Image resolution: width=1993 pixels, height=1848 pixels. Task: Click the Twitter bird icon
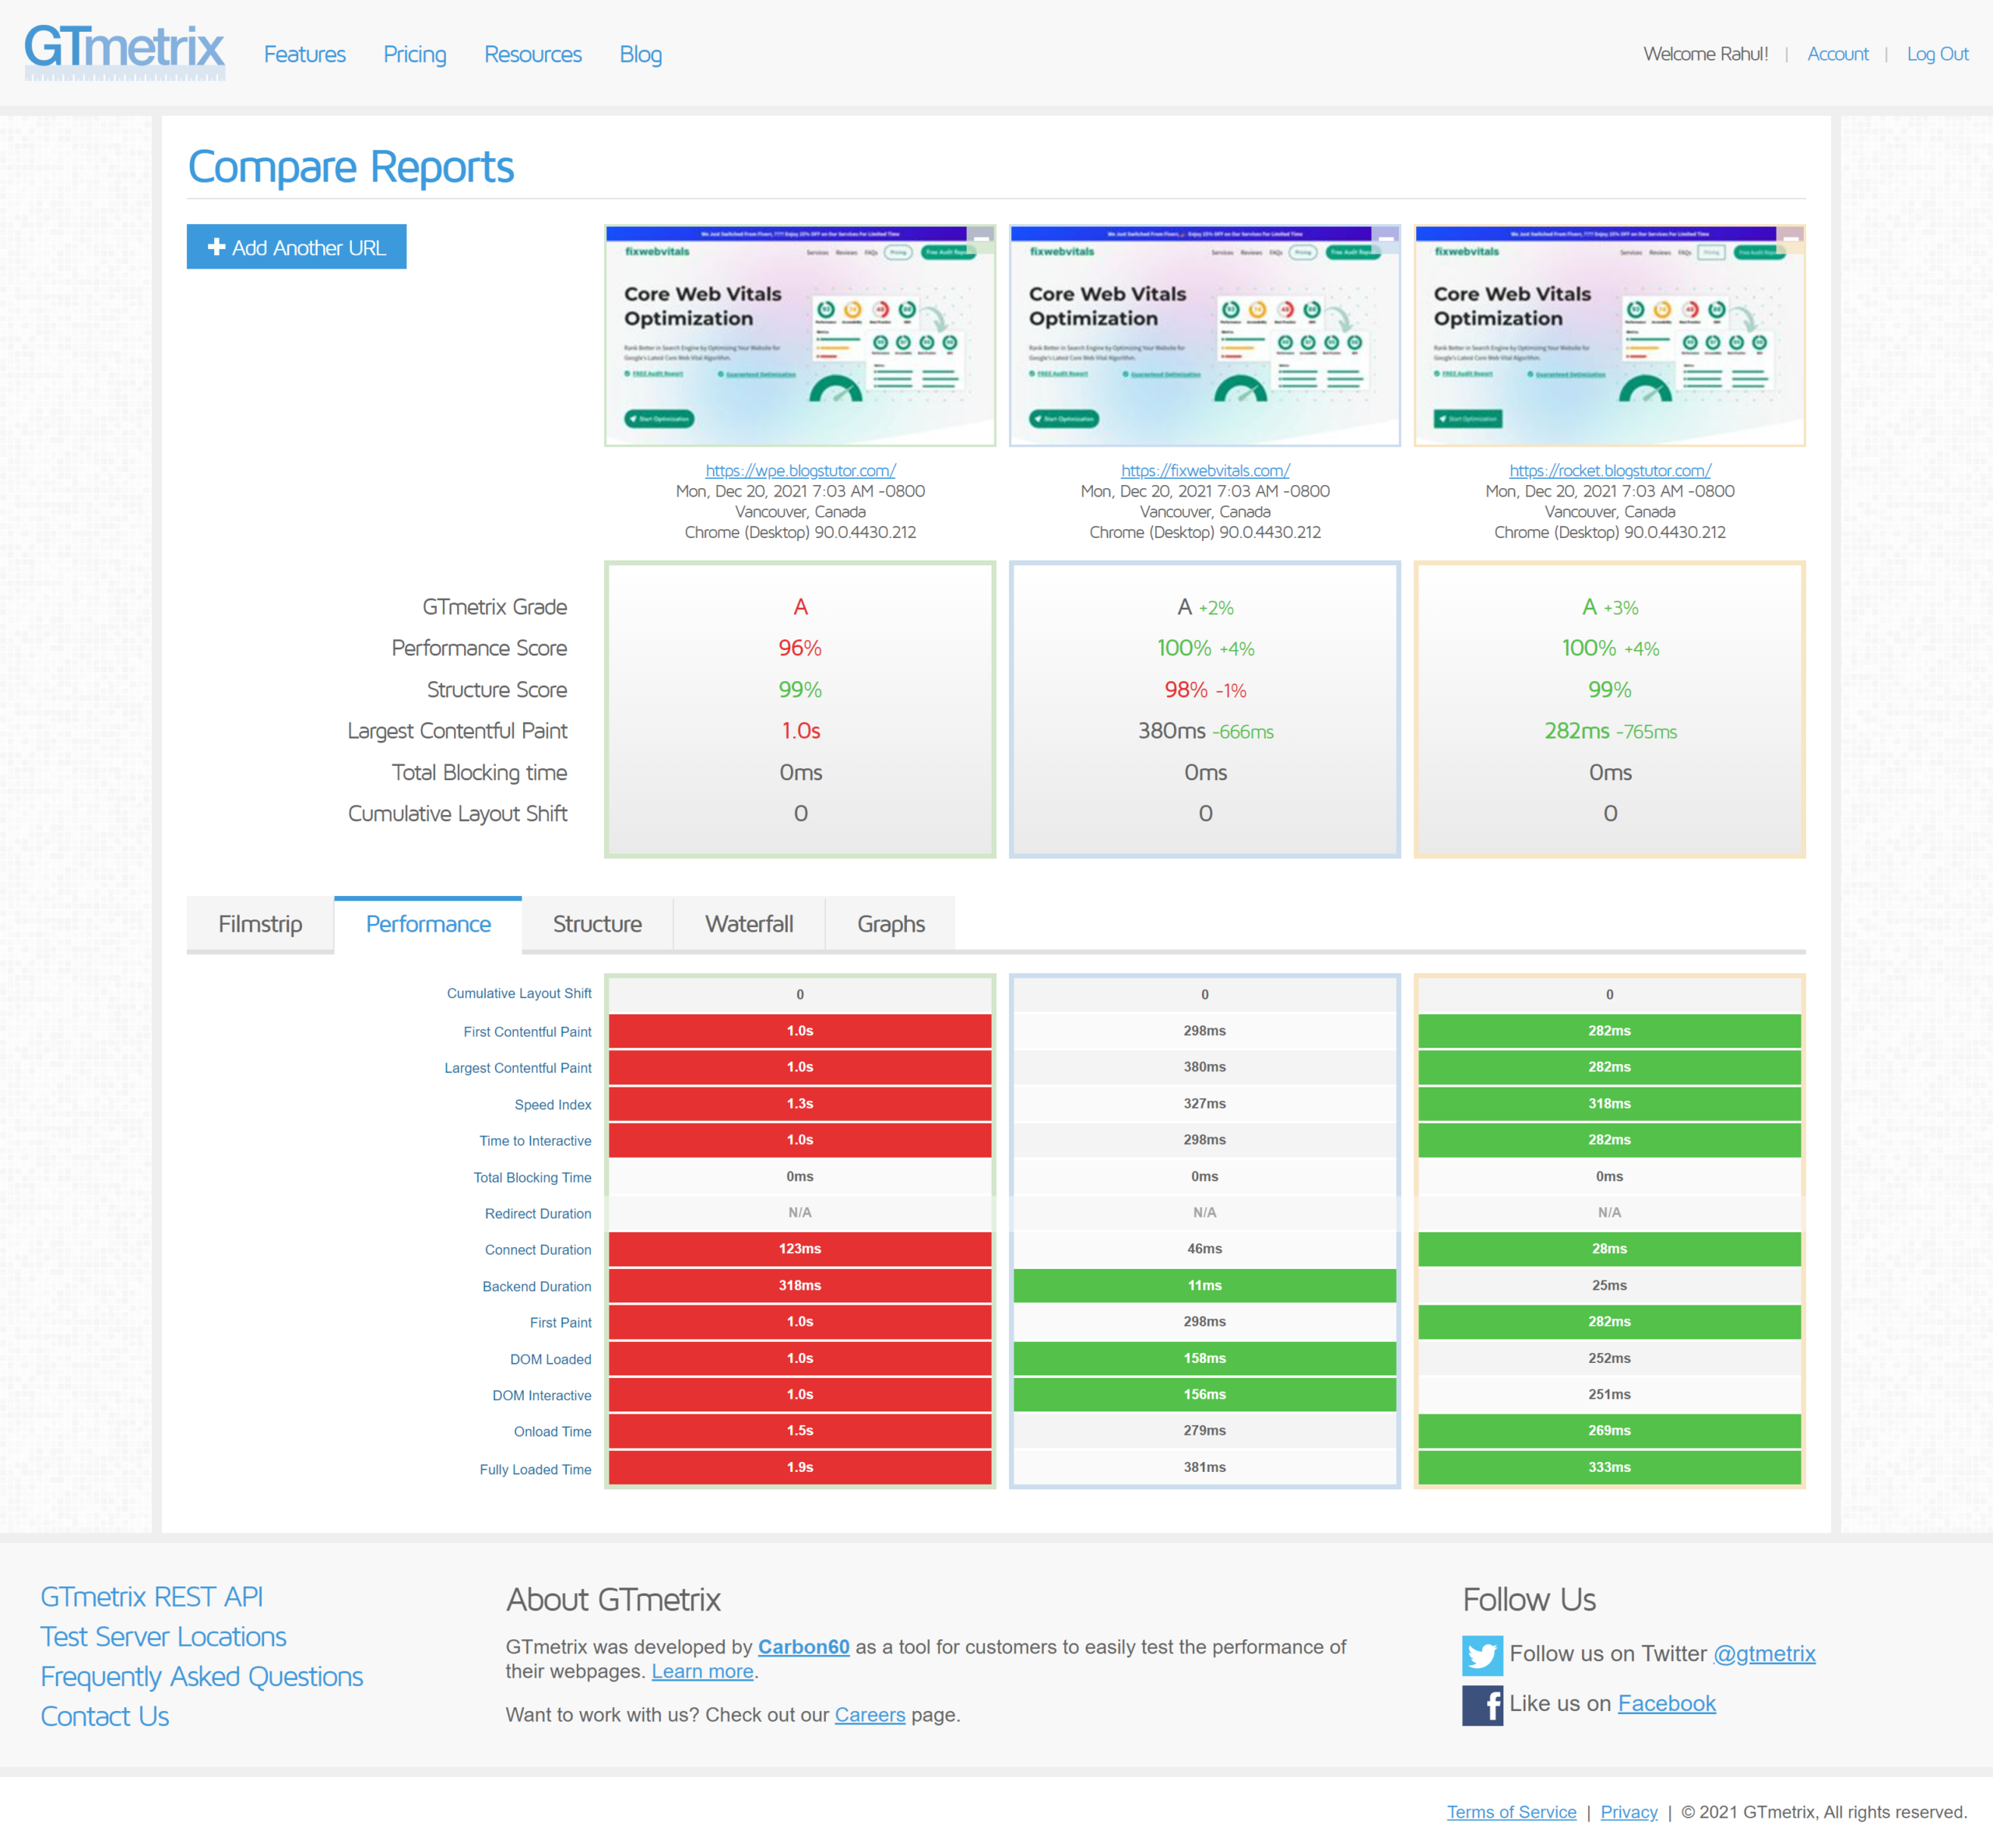coord(1482,1655)
